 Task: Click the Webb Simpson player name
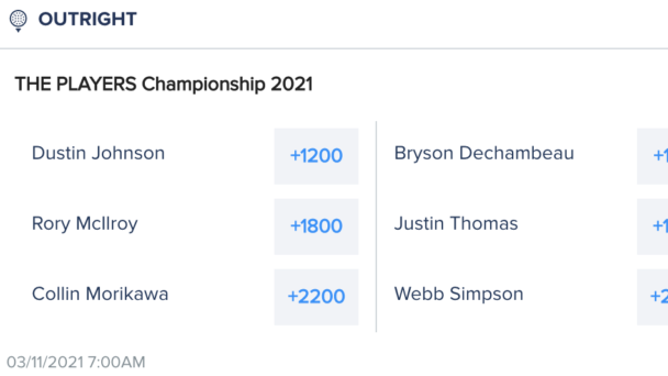click(x=458, y=295)
